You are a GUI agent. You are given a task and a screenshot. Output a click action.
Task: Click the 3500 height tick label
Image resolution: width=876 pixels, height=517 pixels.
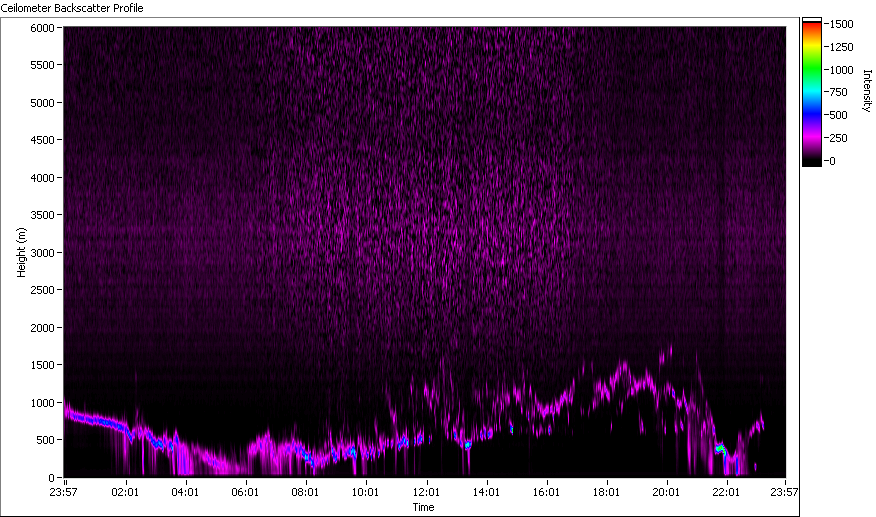[x=42, y=215]
